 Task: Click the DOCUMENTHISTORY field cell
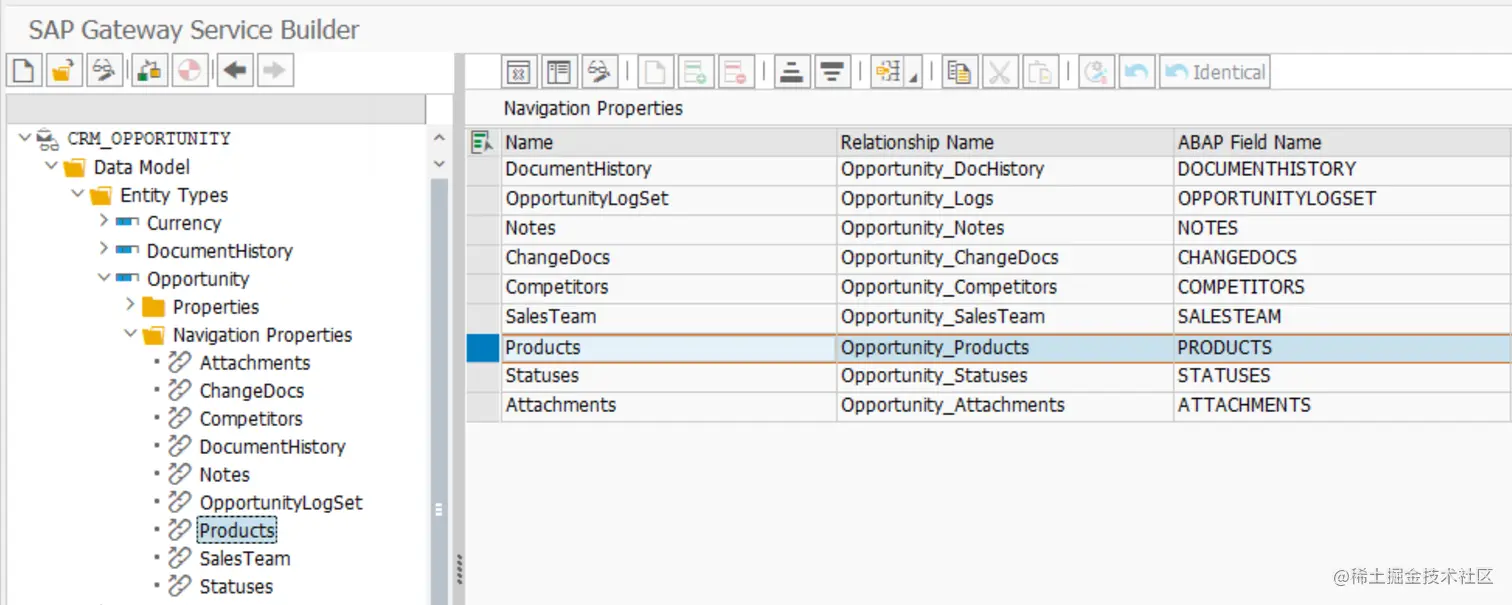pyautogui.click(x=1343, y=169)
